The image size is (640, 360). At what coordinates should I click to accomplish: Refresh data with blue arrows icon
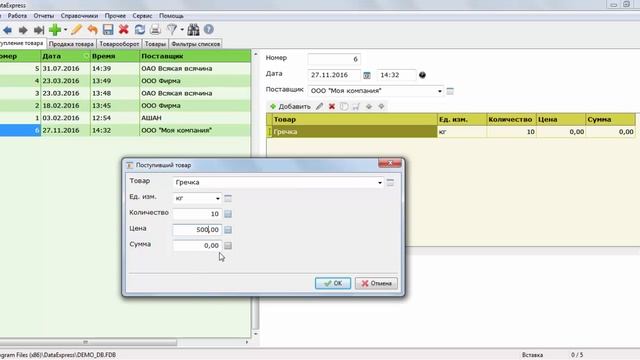[140, 29]
